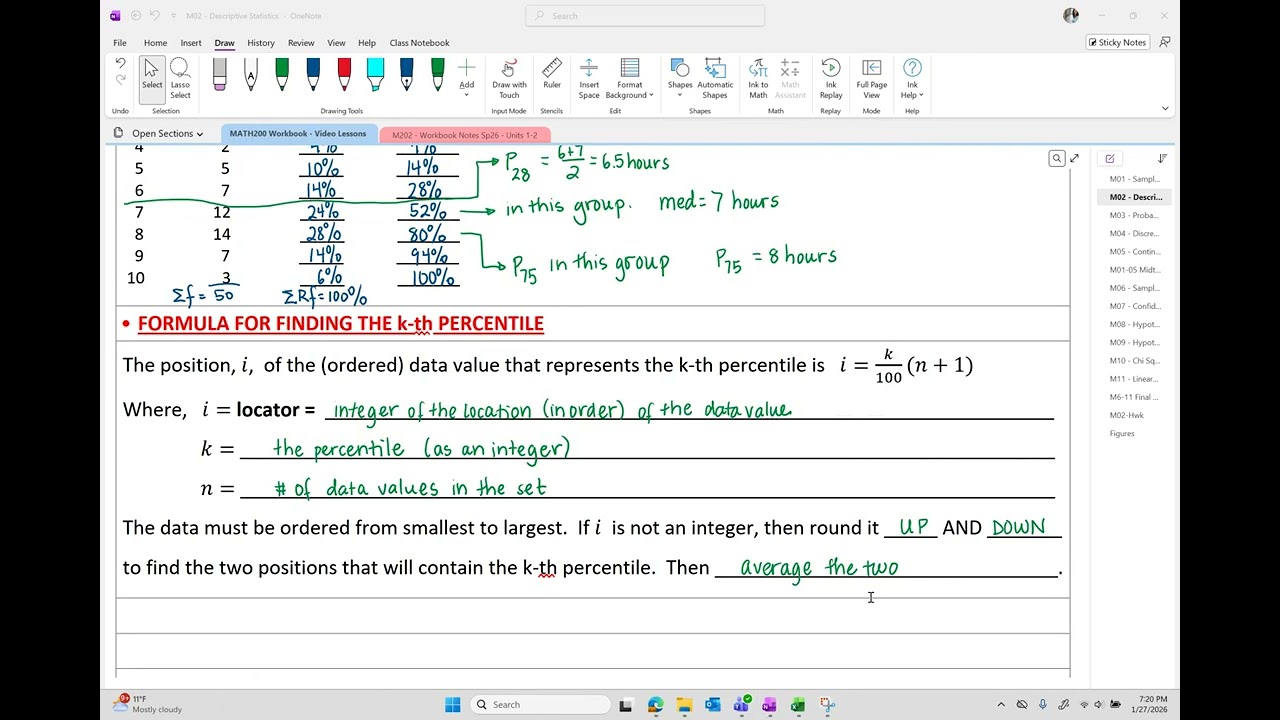Open Microsoft Edge from the taskbar
The width and height of the screenshot is (1280, 720).
(655, 704)
